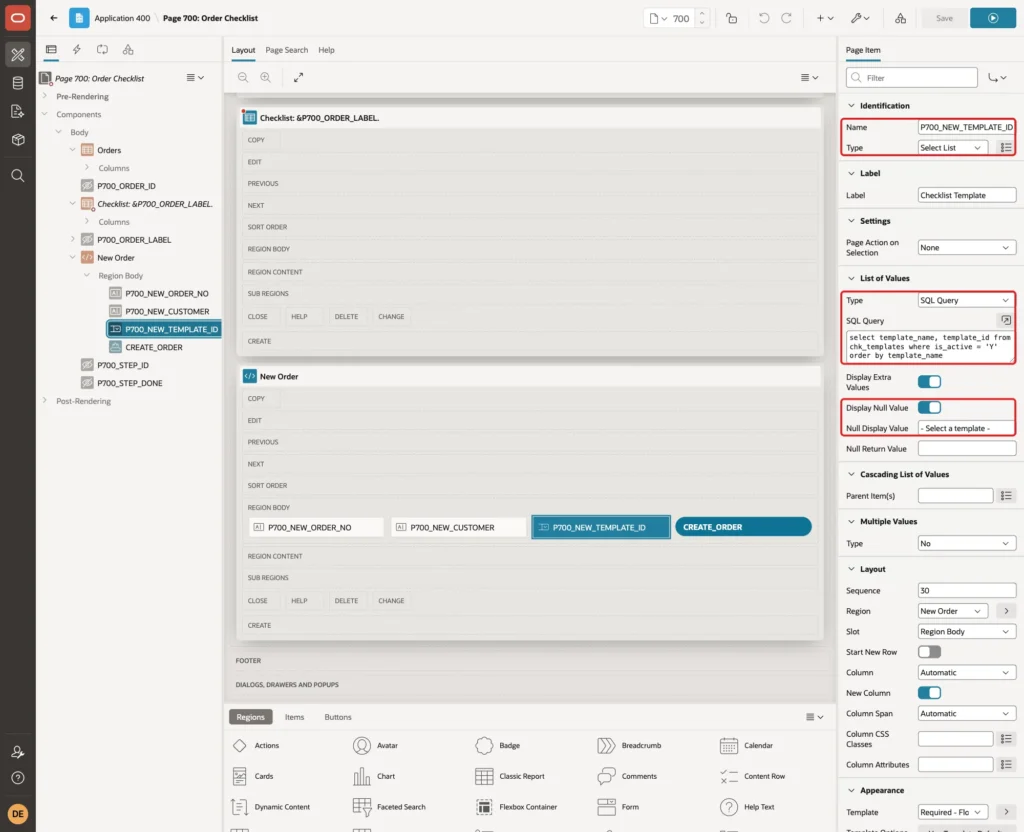Click the property Filter search field
1024x832 pixels.
912,78
